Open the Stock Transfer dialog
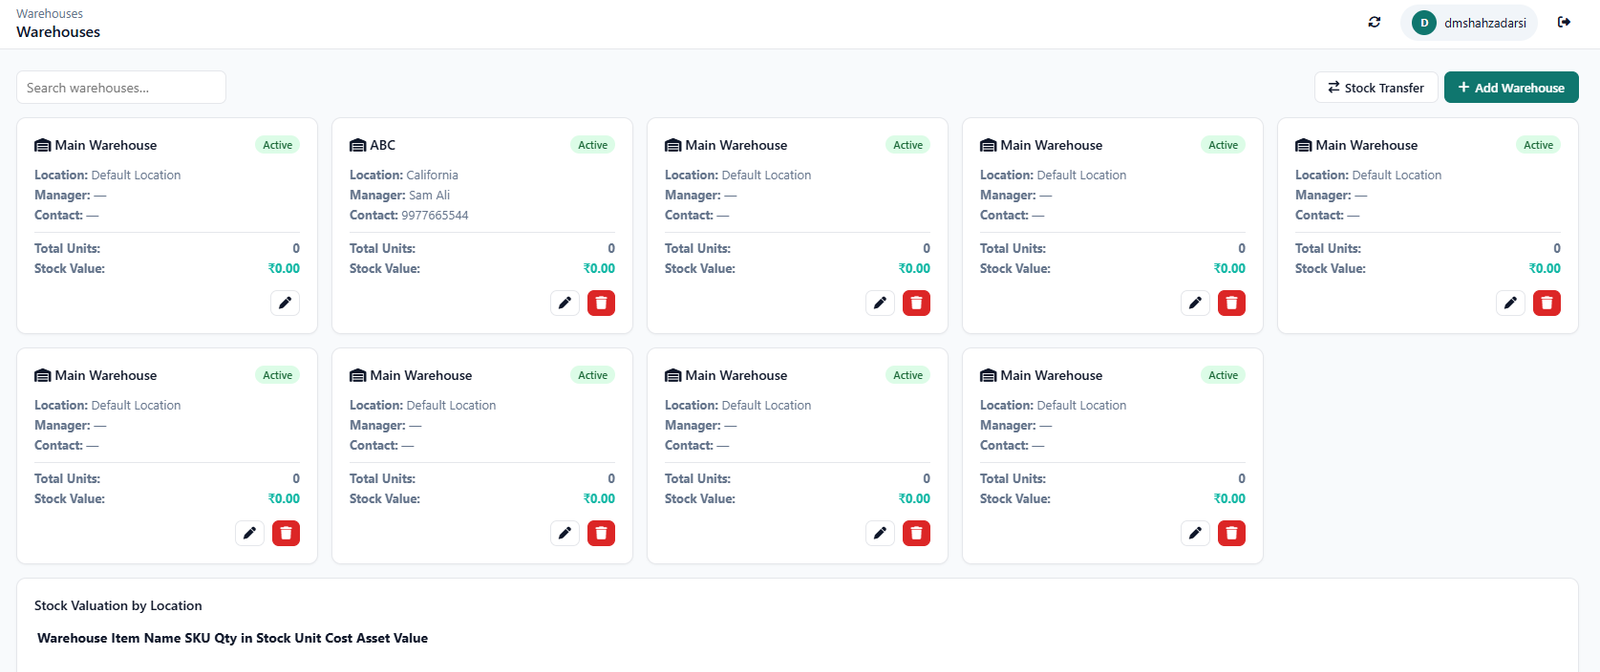The width and height of the screenshot is (1600, 672). [1376, 87]
